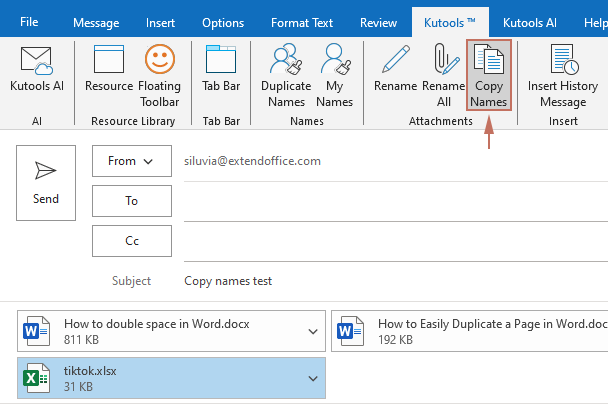Image resolution: width=608 pixels, height=412 pixels.
Task: Send the email
Action: click(x=46, y=183)
